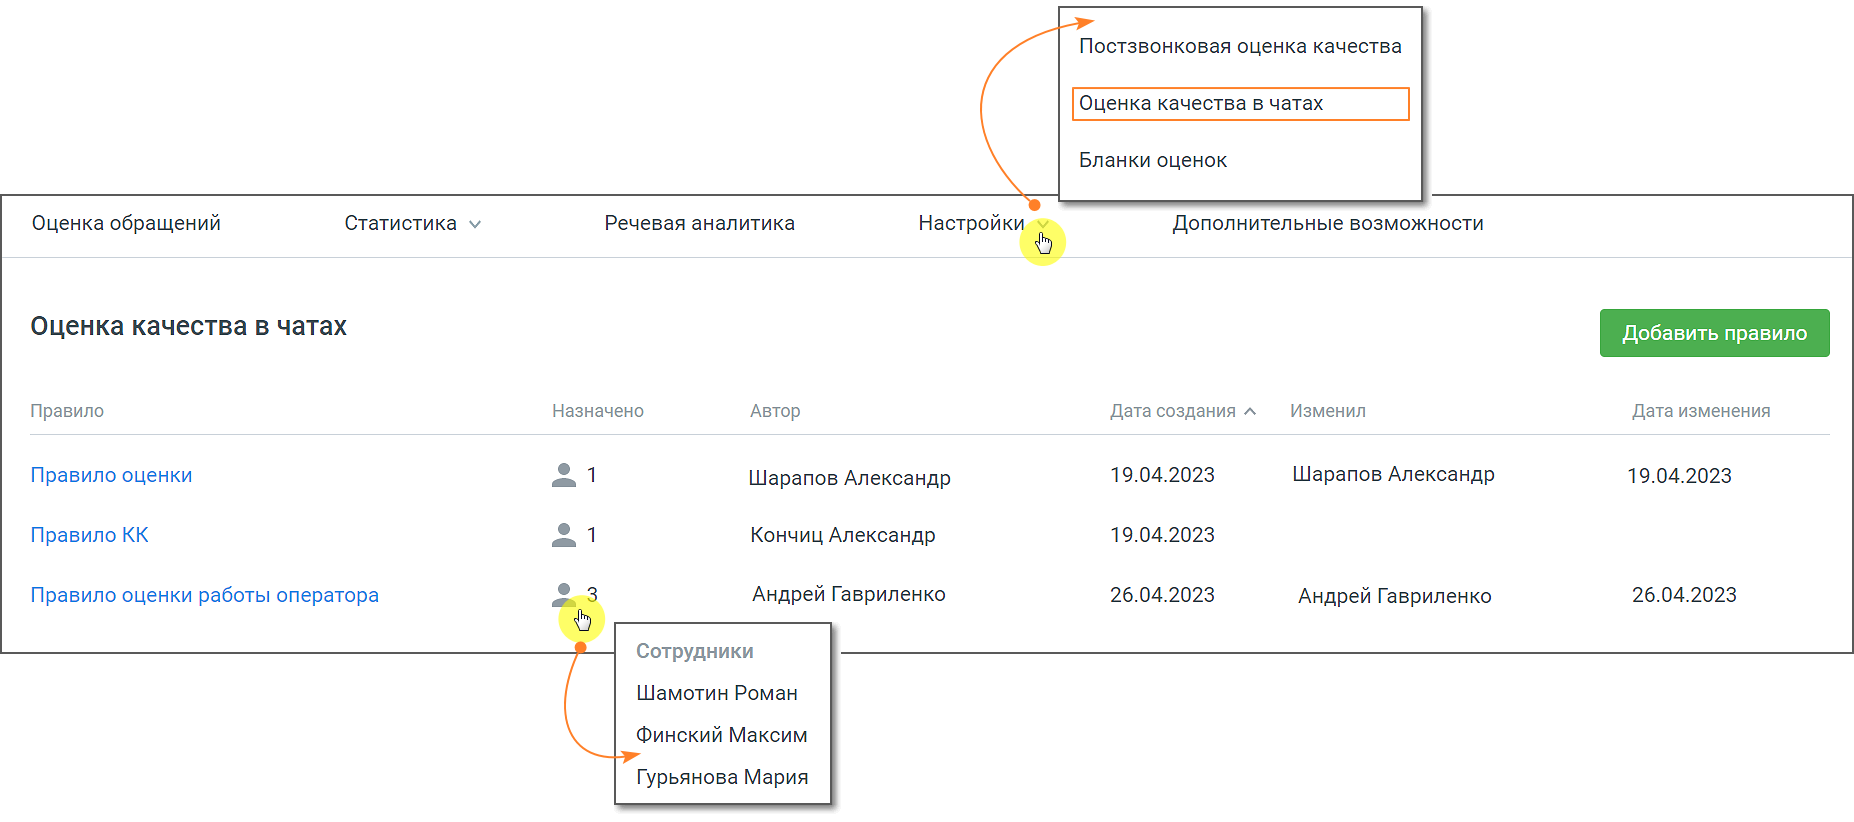Viewport: 1854px width, 822px height.
Task: Click assigned-person icon for Правило оценки работы оператора
Action: (x=564, y=594)
